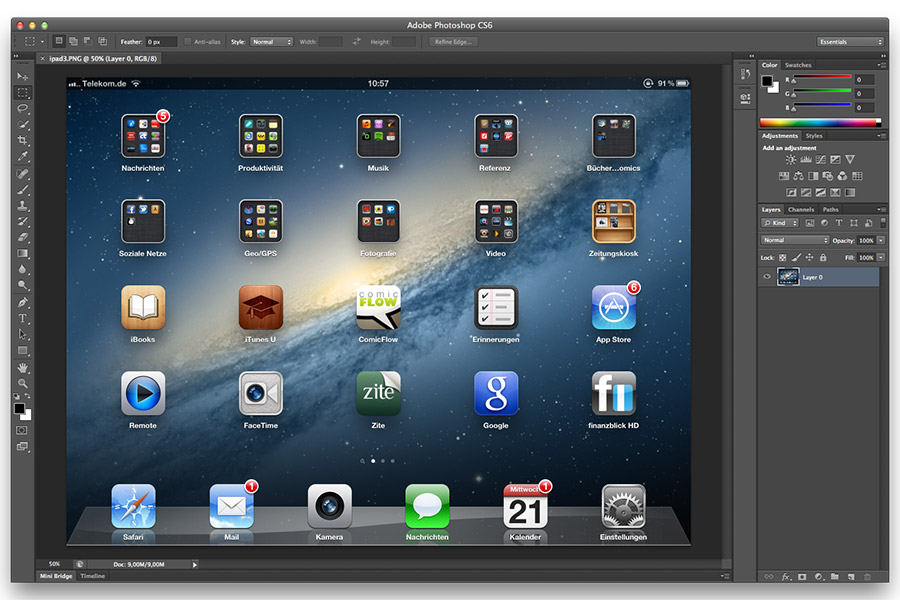This screenshot has height=600, width=900.
Task: Click the foreground color swatch in Color panel
Action: coord(767,81)
